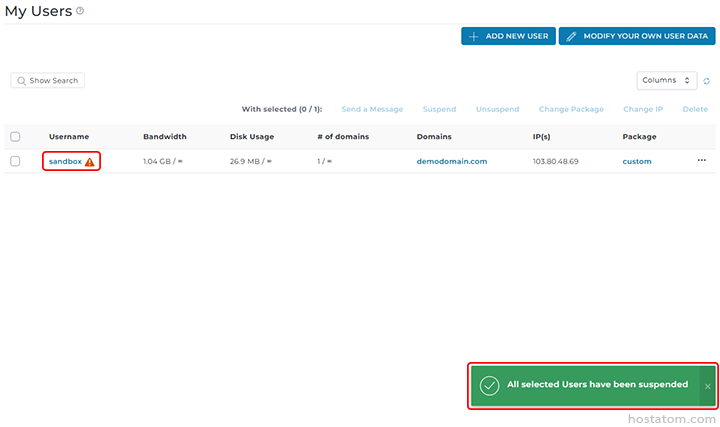Open the Columns dropdown

[667, 80]
